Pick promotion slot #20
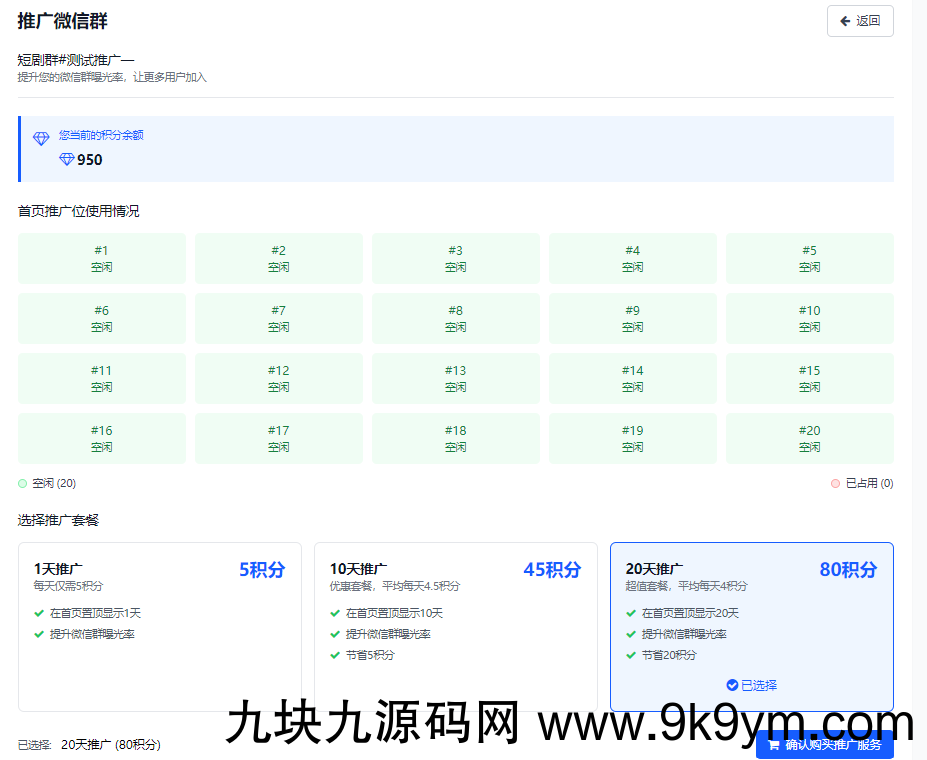The width and height of the screenshot is (927, 760). [x=809, y=439]
